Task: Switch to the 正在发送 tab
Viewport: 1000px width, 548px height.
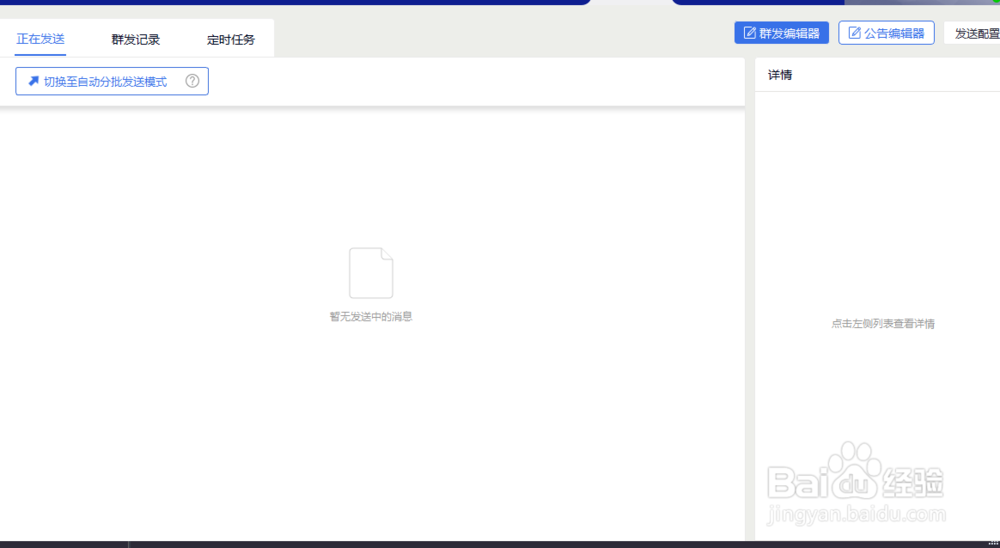Action: pos(40,39)
